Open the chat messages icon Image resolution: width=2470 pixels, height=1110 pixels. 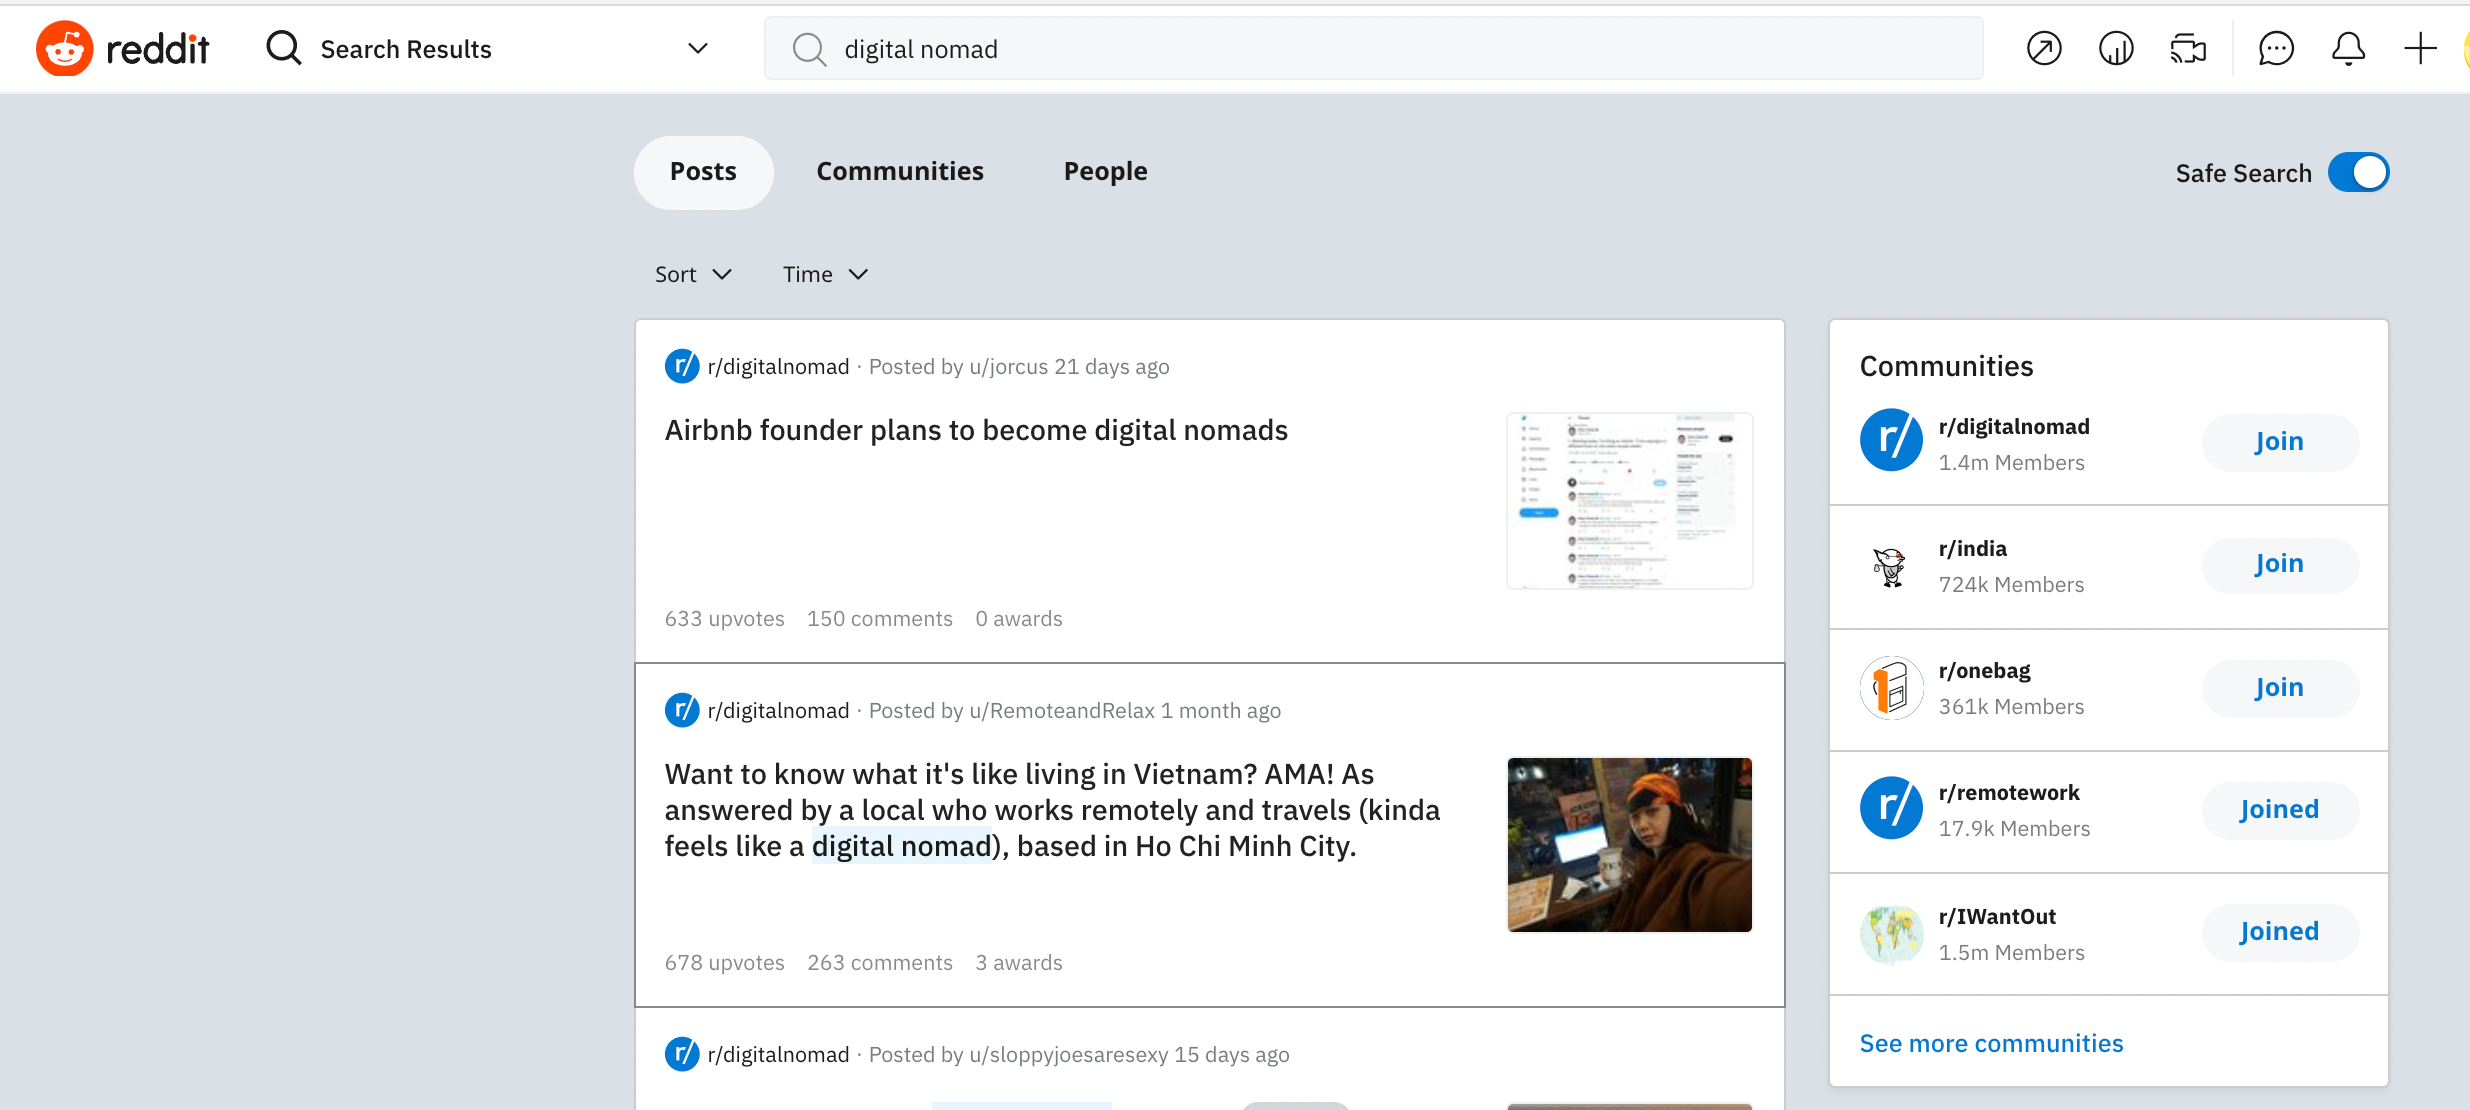(x=2276, y=47)
